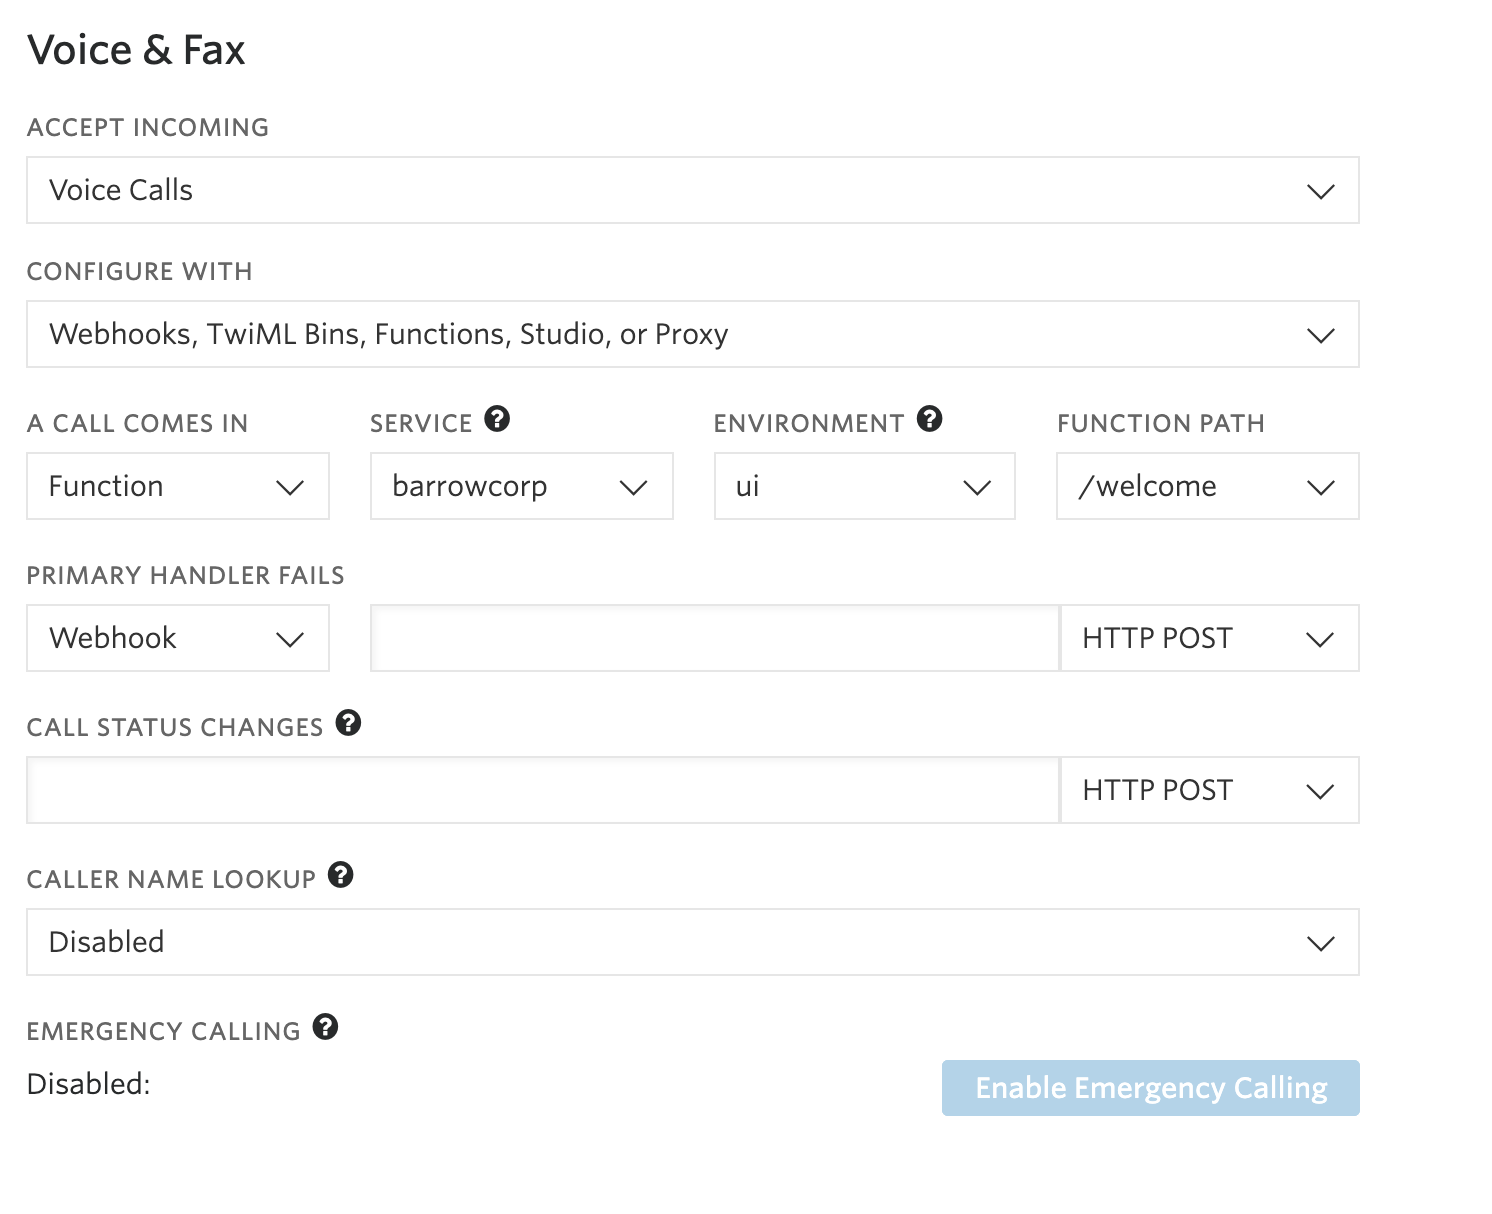
Task: Click the Emergency Calling help icon
Action: tap(325, 1027)
